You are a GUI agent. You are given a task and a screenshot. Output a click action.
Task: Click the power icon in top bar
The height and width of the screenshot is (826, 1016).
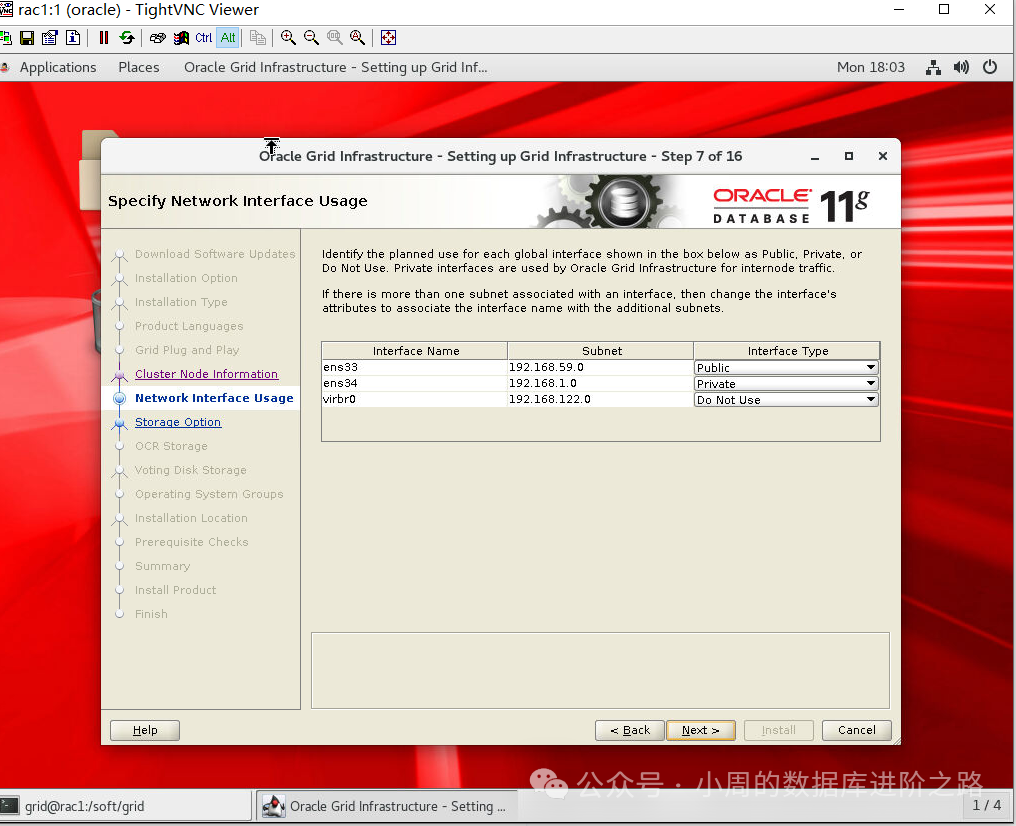click(989, 67)
